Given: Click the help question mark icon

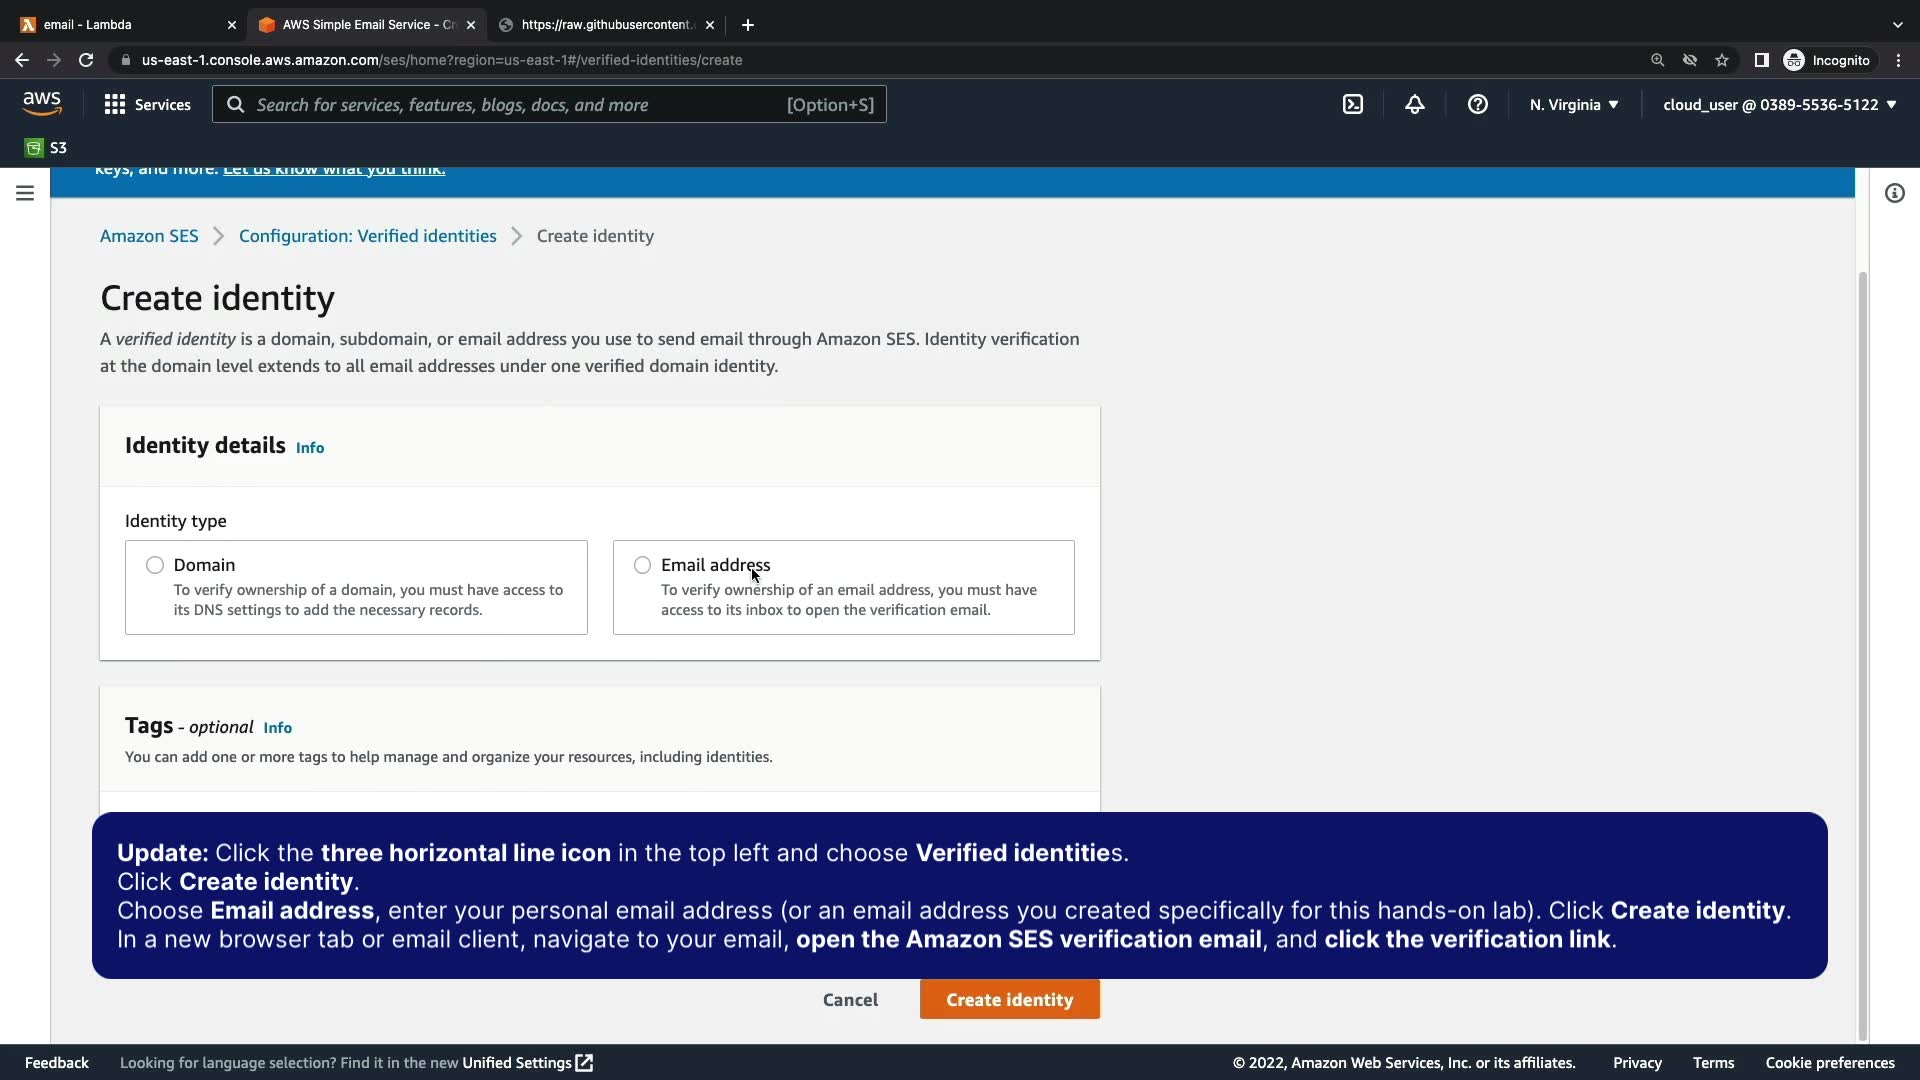Looking at the screenshot, I should click(x=1477, y=104).
